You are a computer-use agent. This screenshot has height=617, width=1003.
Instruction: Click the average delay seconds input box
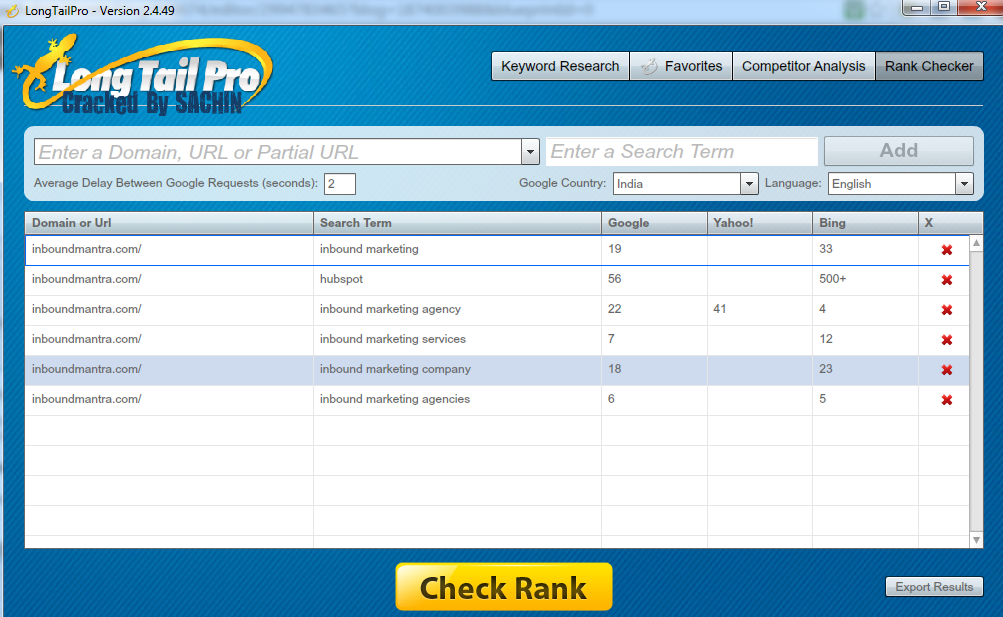(340, 184)
